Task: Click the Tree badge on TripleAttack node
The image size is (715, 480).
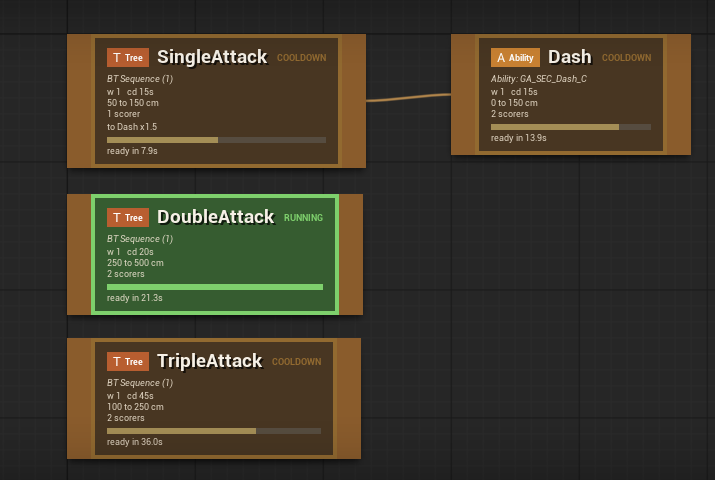Action: tap(128, 361)
